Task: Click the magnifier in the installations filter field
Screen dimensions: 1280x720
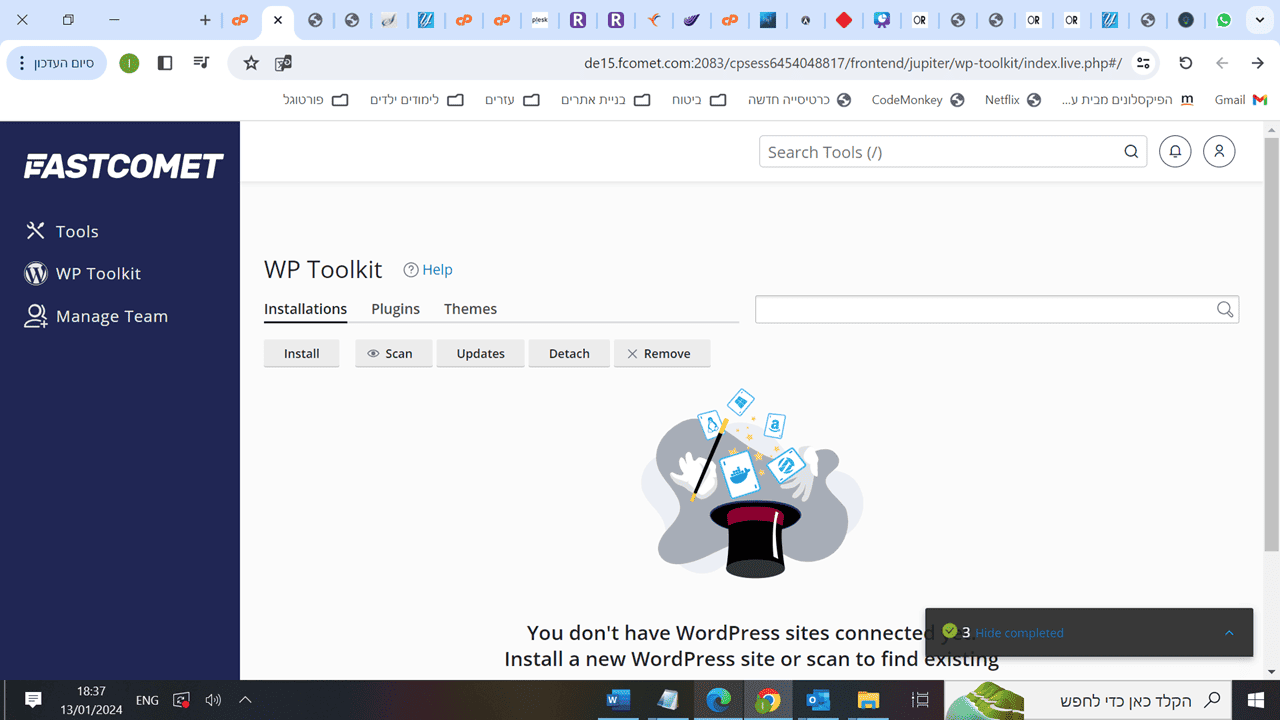Action: pyautogui.click(x=1225, y=309)
